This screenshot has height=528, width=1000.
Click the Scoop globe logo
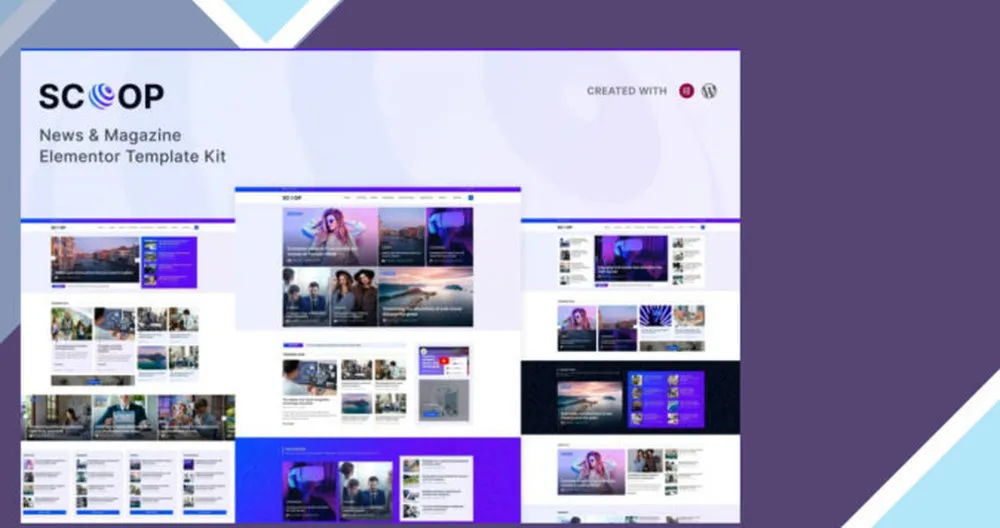(102, 96)
